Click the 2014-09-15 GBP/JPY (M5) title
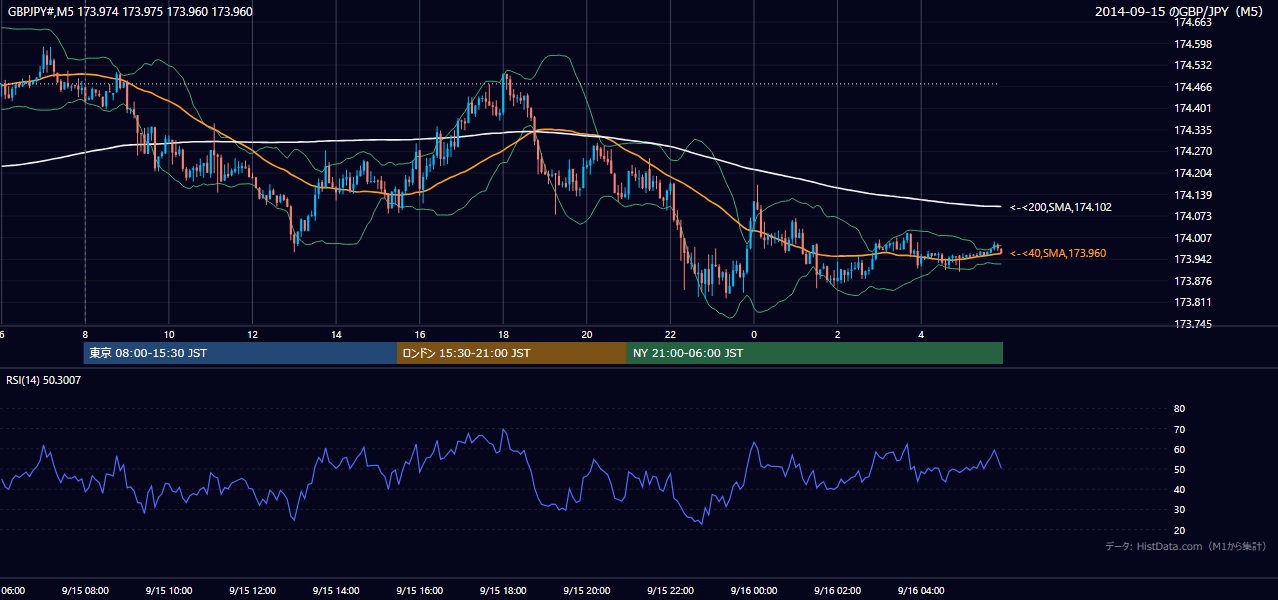This screenshot has height=600, width=1278. [1181, 12]
